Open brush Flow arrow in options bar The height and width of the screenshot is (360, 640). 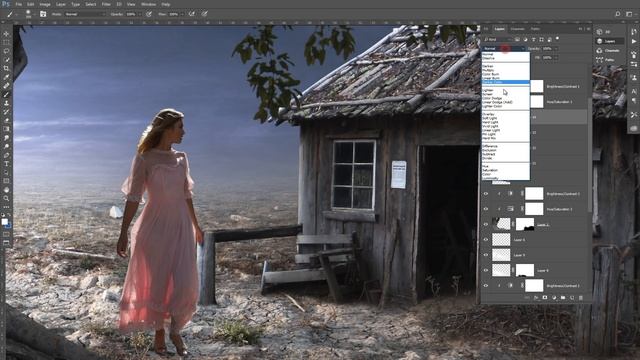click(182, 14)
